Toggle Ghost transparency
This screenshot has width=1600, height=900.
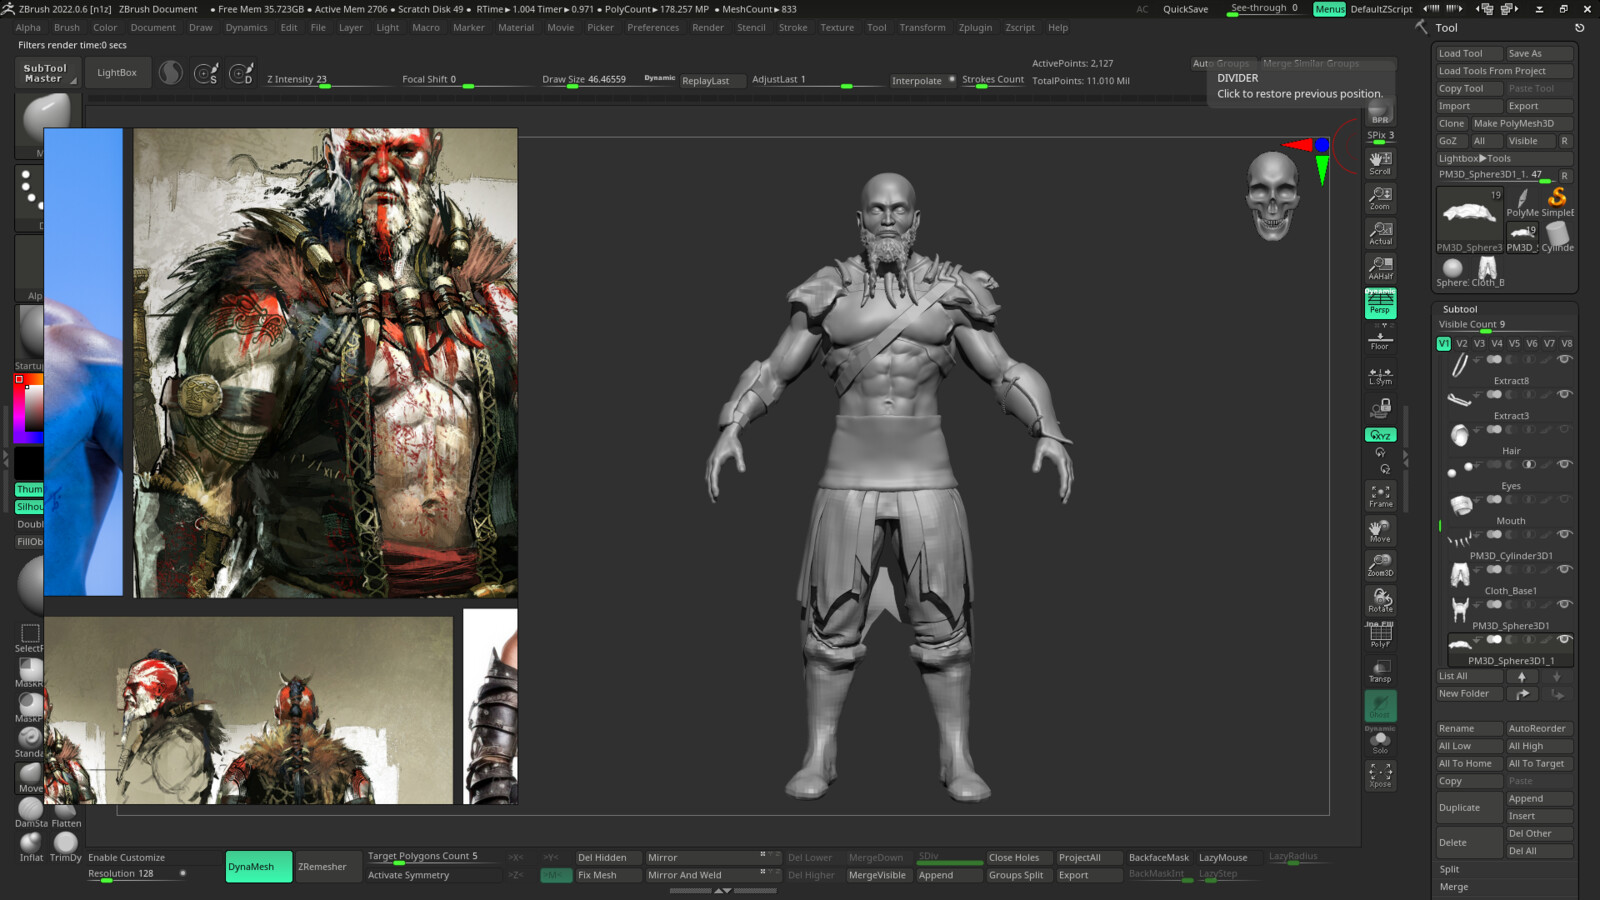pos(1380,706)
